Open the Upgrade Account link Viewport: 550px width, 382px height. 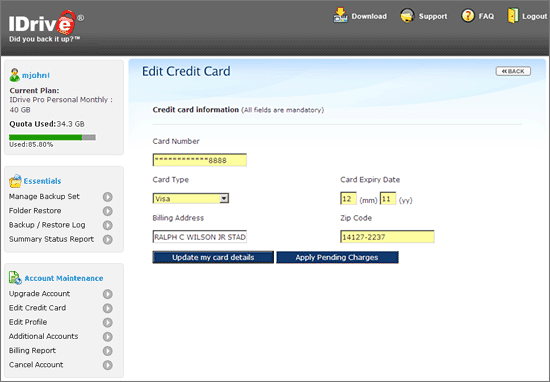tap(39, 294)
